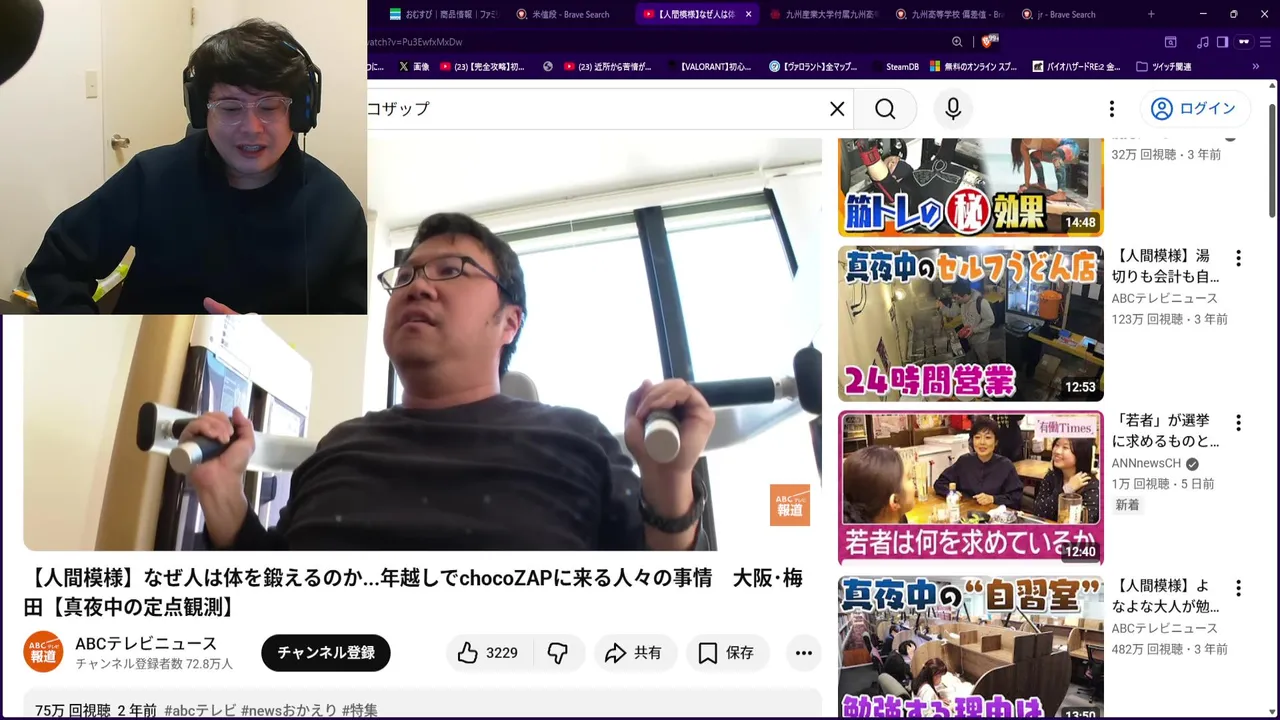1280x720 pixels.
Task: Click the Brave Shields lion icon
Action: (x=989, y=42)
